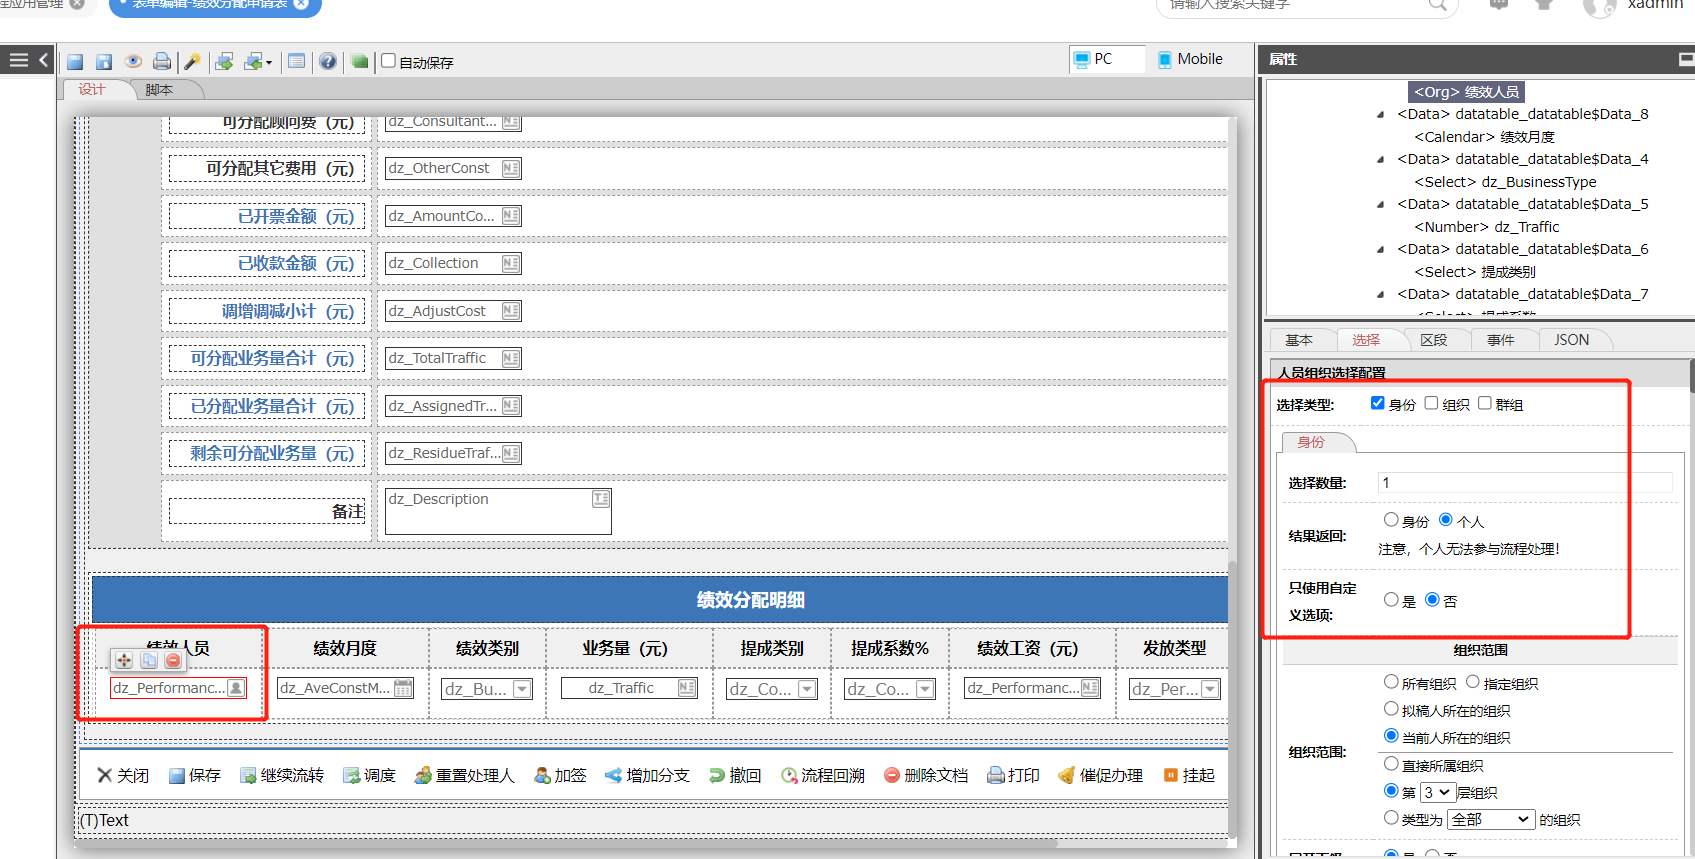Click the 删除文档 button
Viewport: 1695px width, 859px height.
click(926, 775)
